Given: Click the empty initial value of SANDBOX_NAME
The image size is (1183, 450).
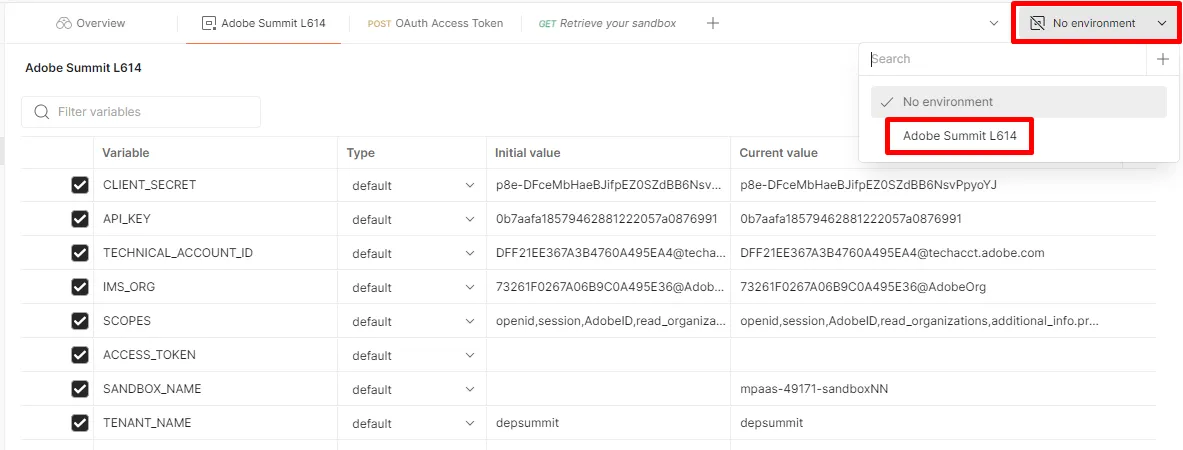Looking at the screenshot, I should click(608, 389).
